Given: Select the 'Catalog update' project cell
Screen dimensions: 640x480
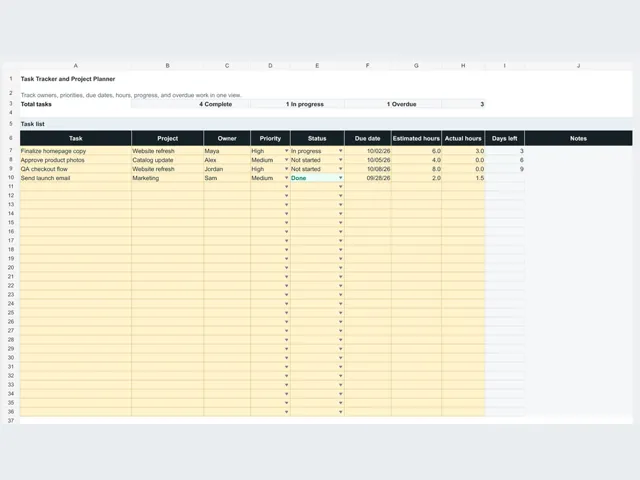Looking at the screenshot, I should pyautogui.click(x=167, y=160).
